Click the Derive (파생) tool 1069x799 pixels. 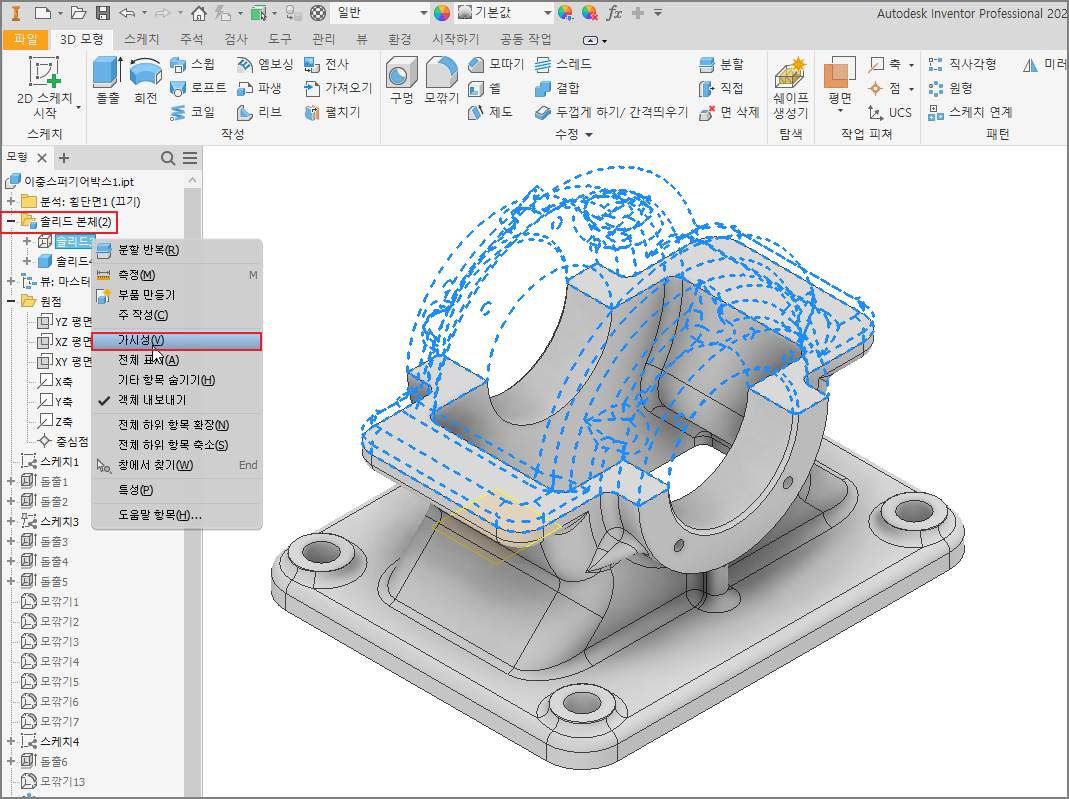259,88
